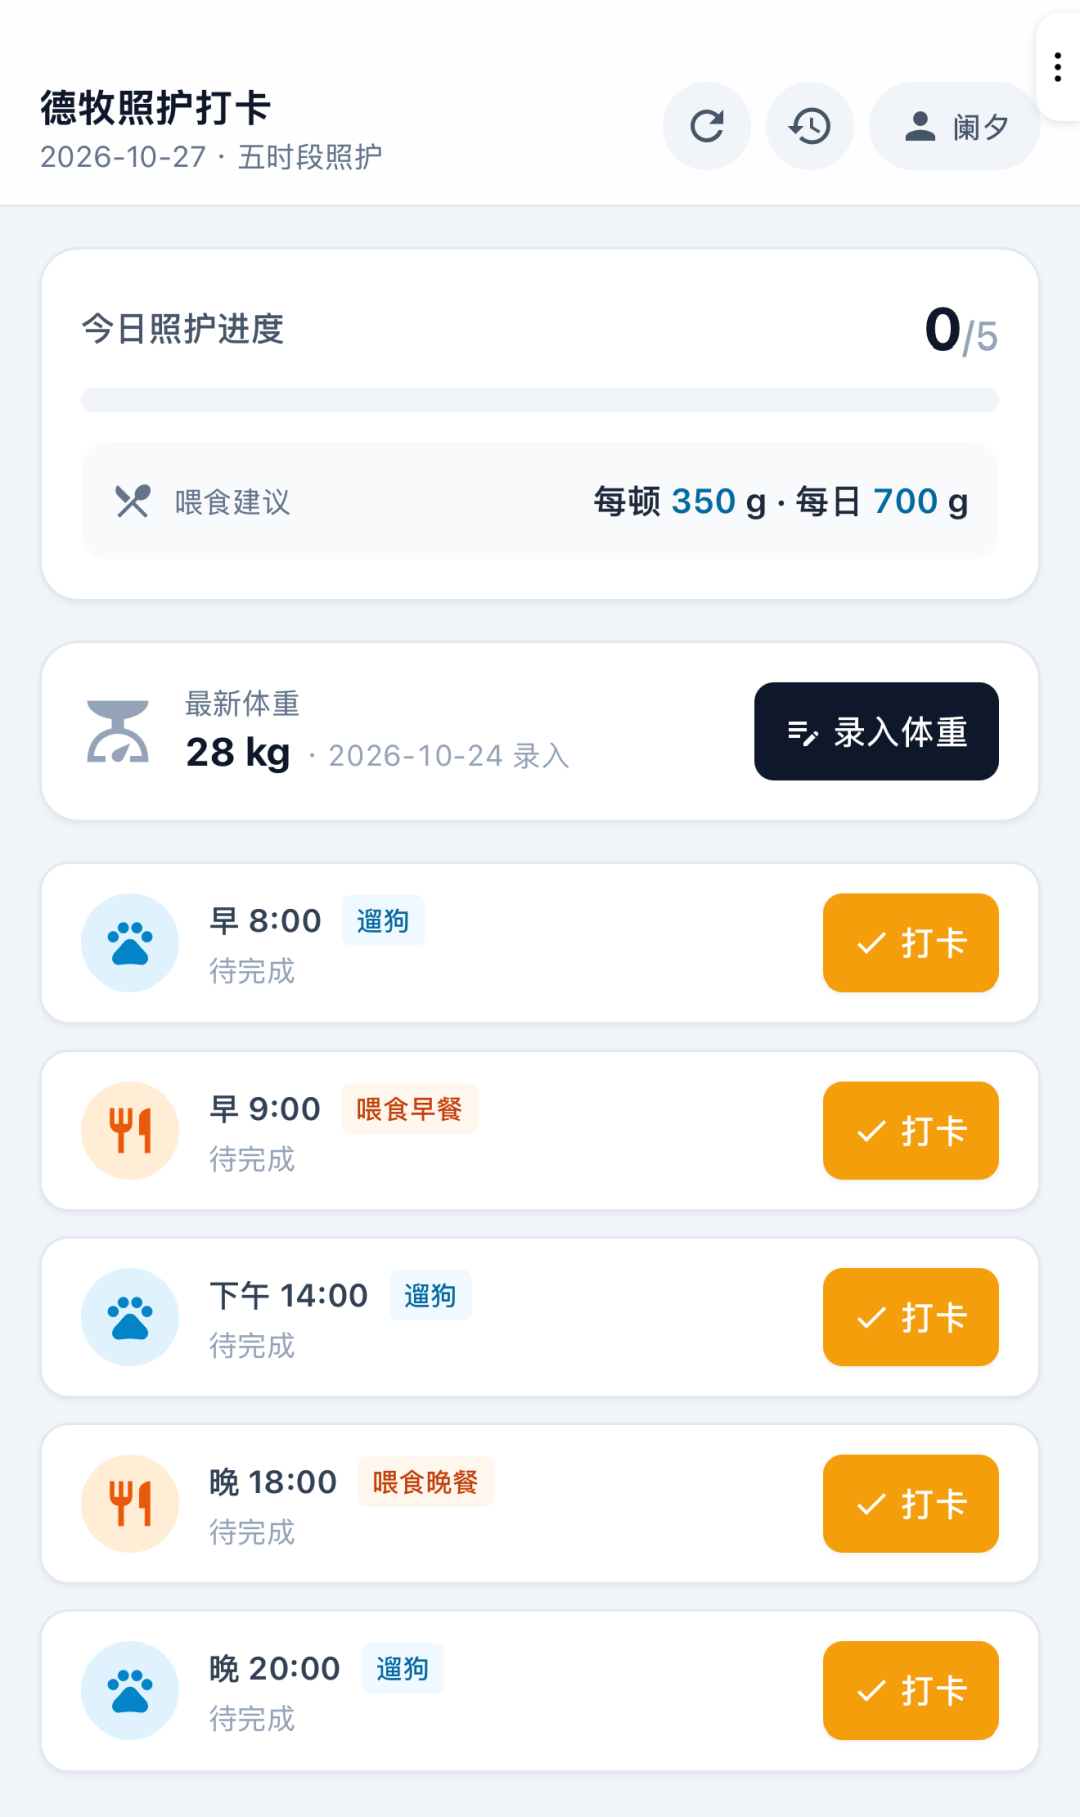Click the 喂食建议 recommendation row
The width and height of the screenshot is (1080, 1817).
pos(540,501)
